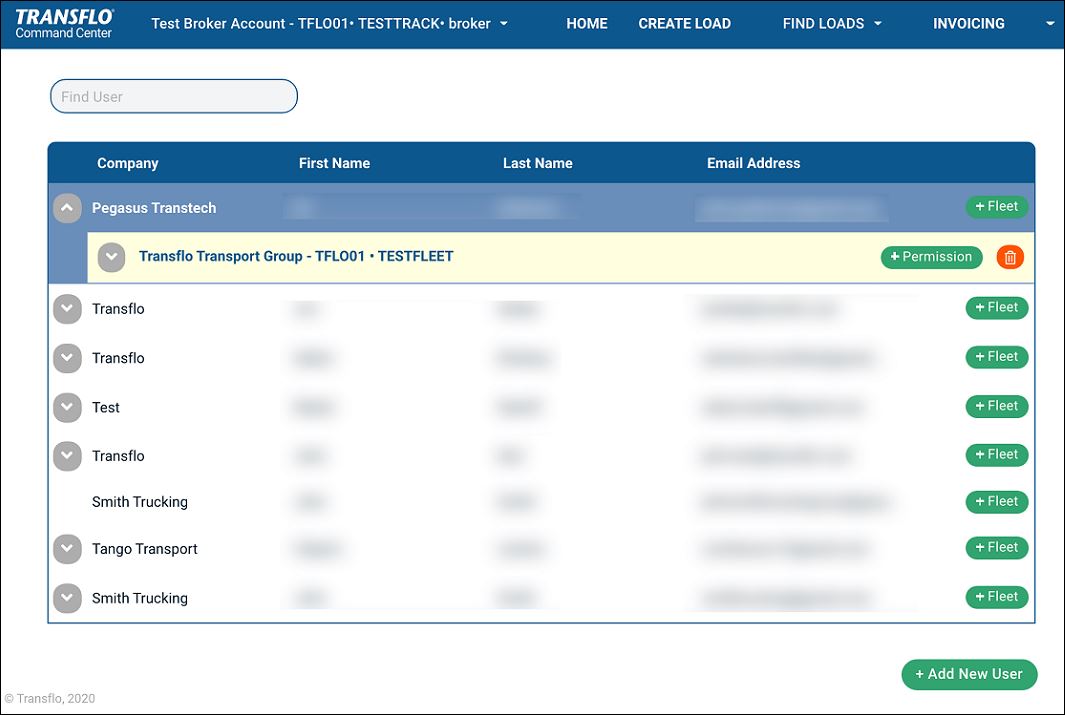Click the Transflo Command Center logo

(64, 24)
